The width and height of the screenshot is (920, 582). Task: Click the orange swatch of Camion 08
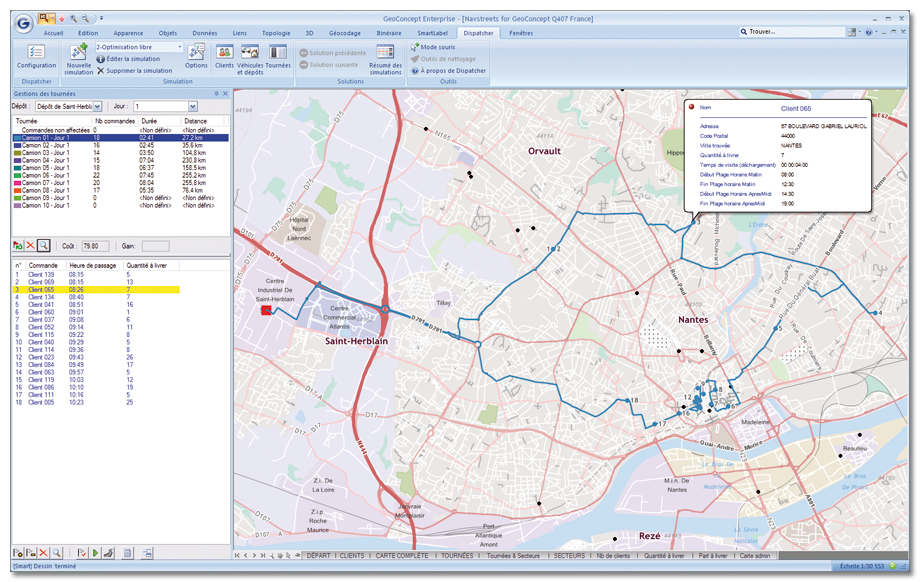17,189
